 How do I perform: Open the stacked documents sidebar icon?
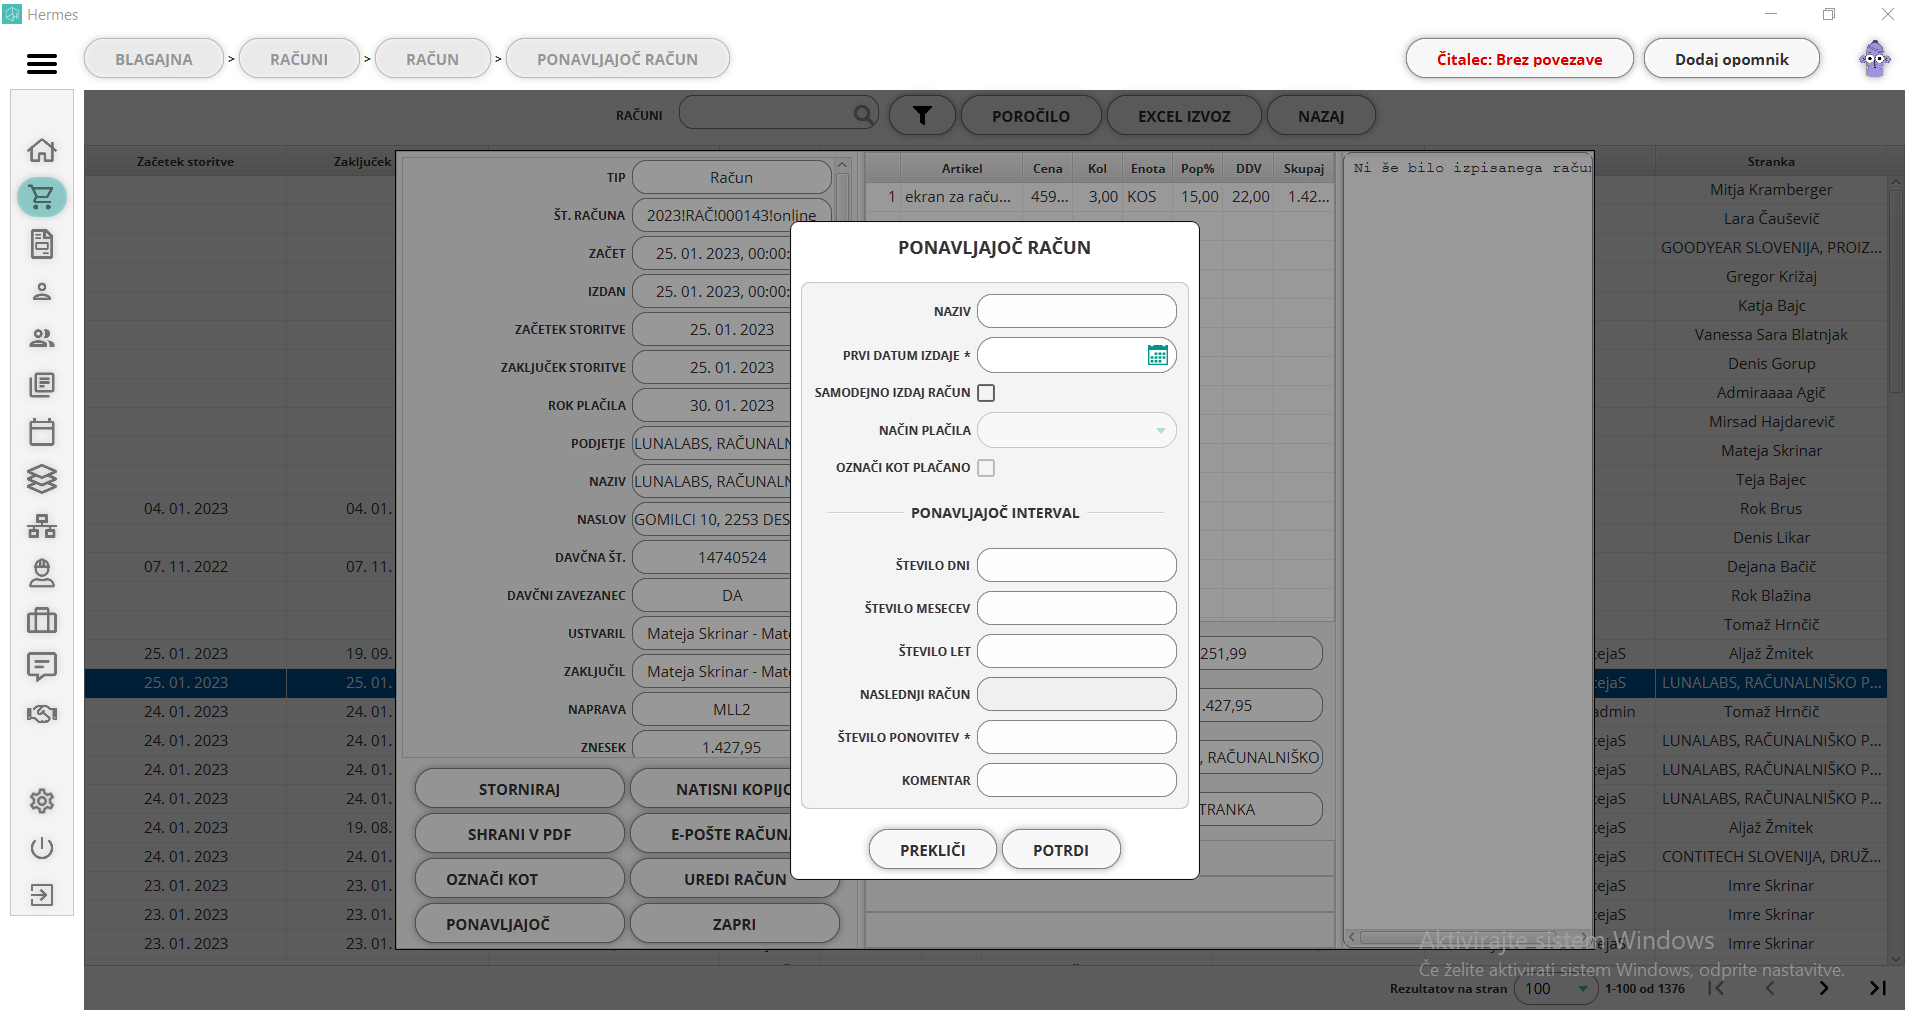point(42,385)
